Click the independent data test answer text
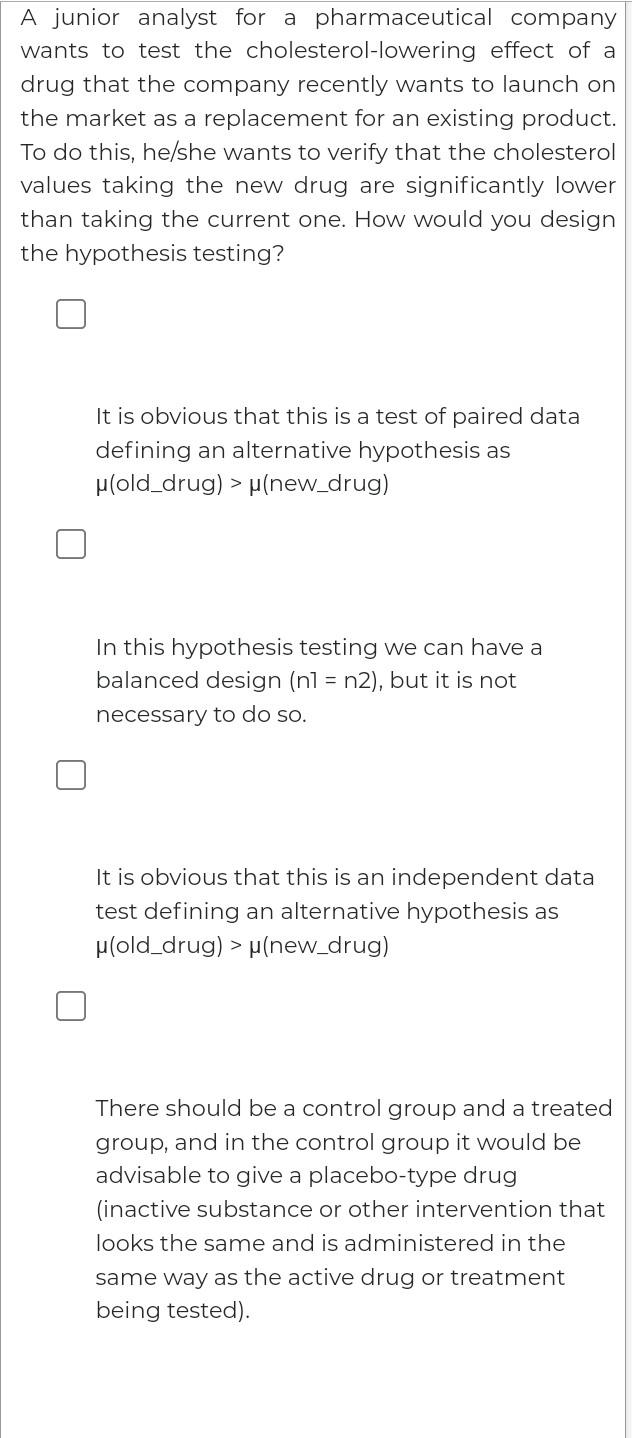Viewport: 632px width, 1438px height. (x=345, y=911)
